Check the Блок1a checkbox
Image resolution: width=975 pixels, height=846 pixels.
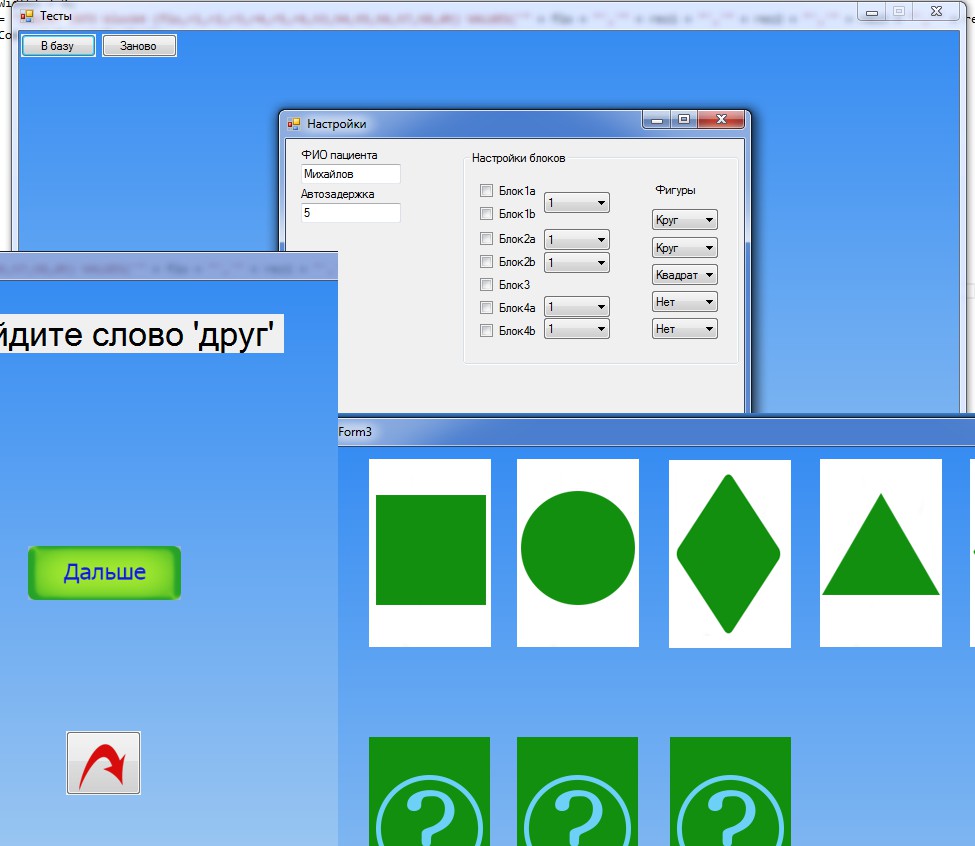click(x=486, y=190)
